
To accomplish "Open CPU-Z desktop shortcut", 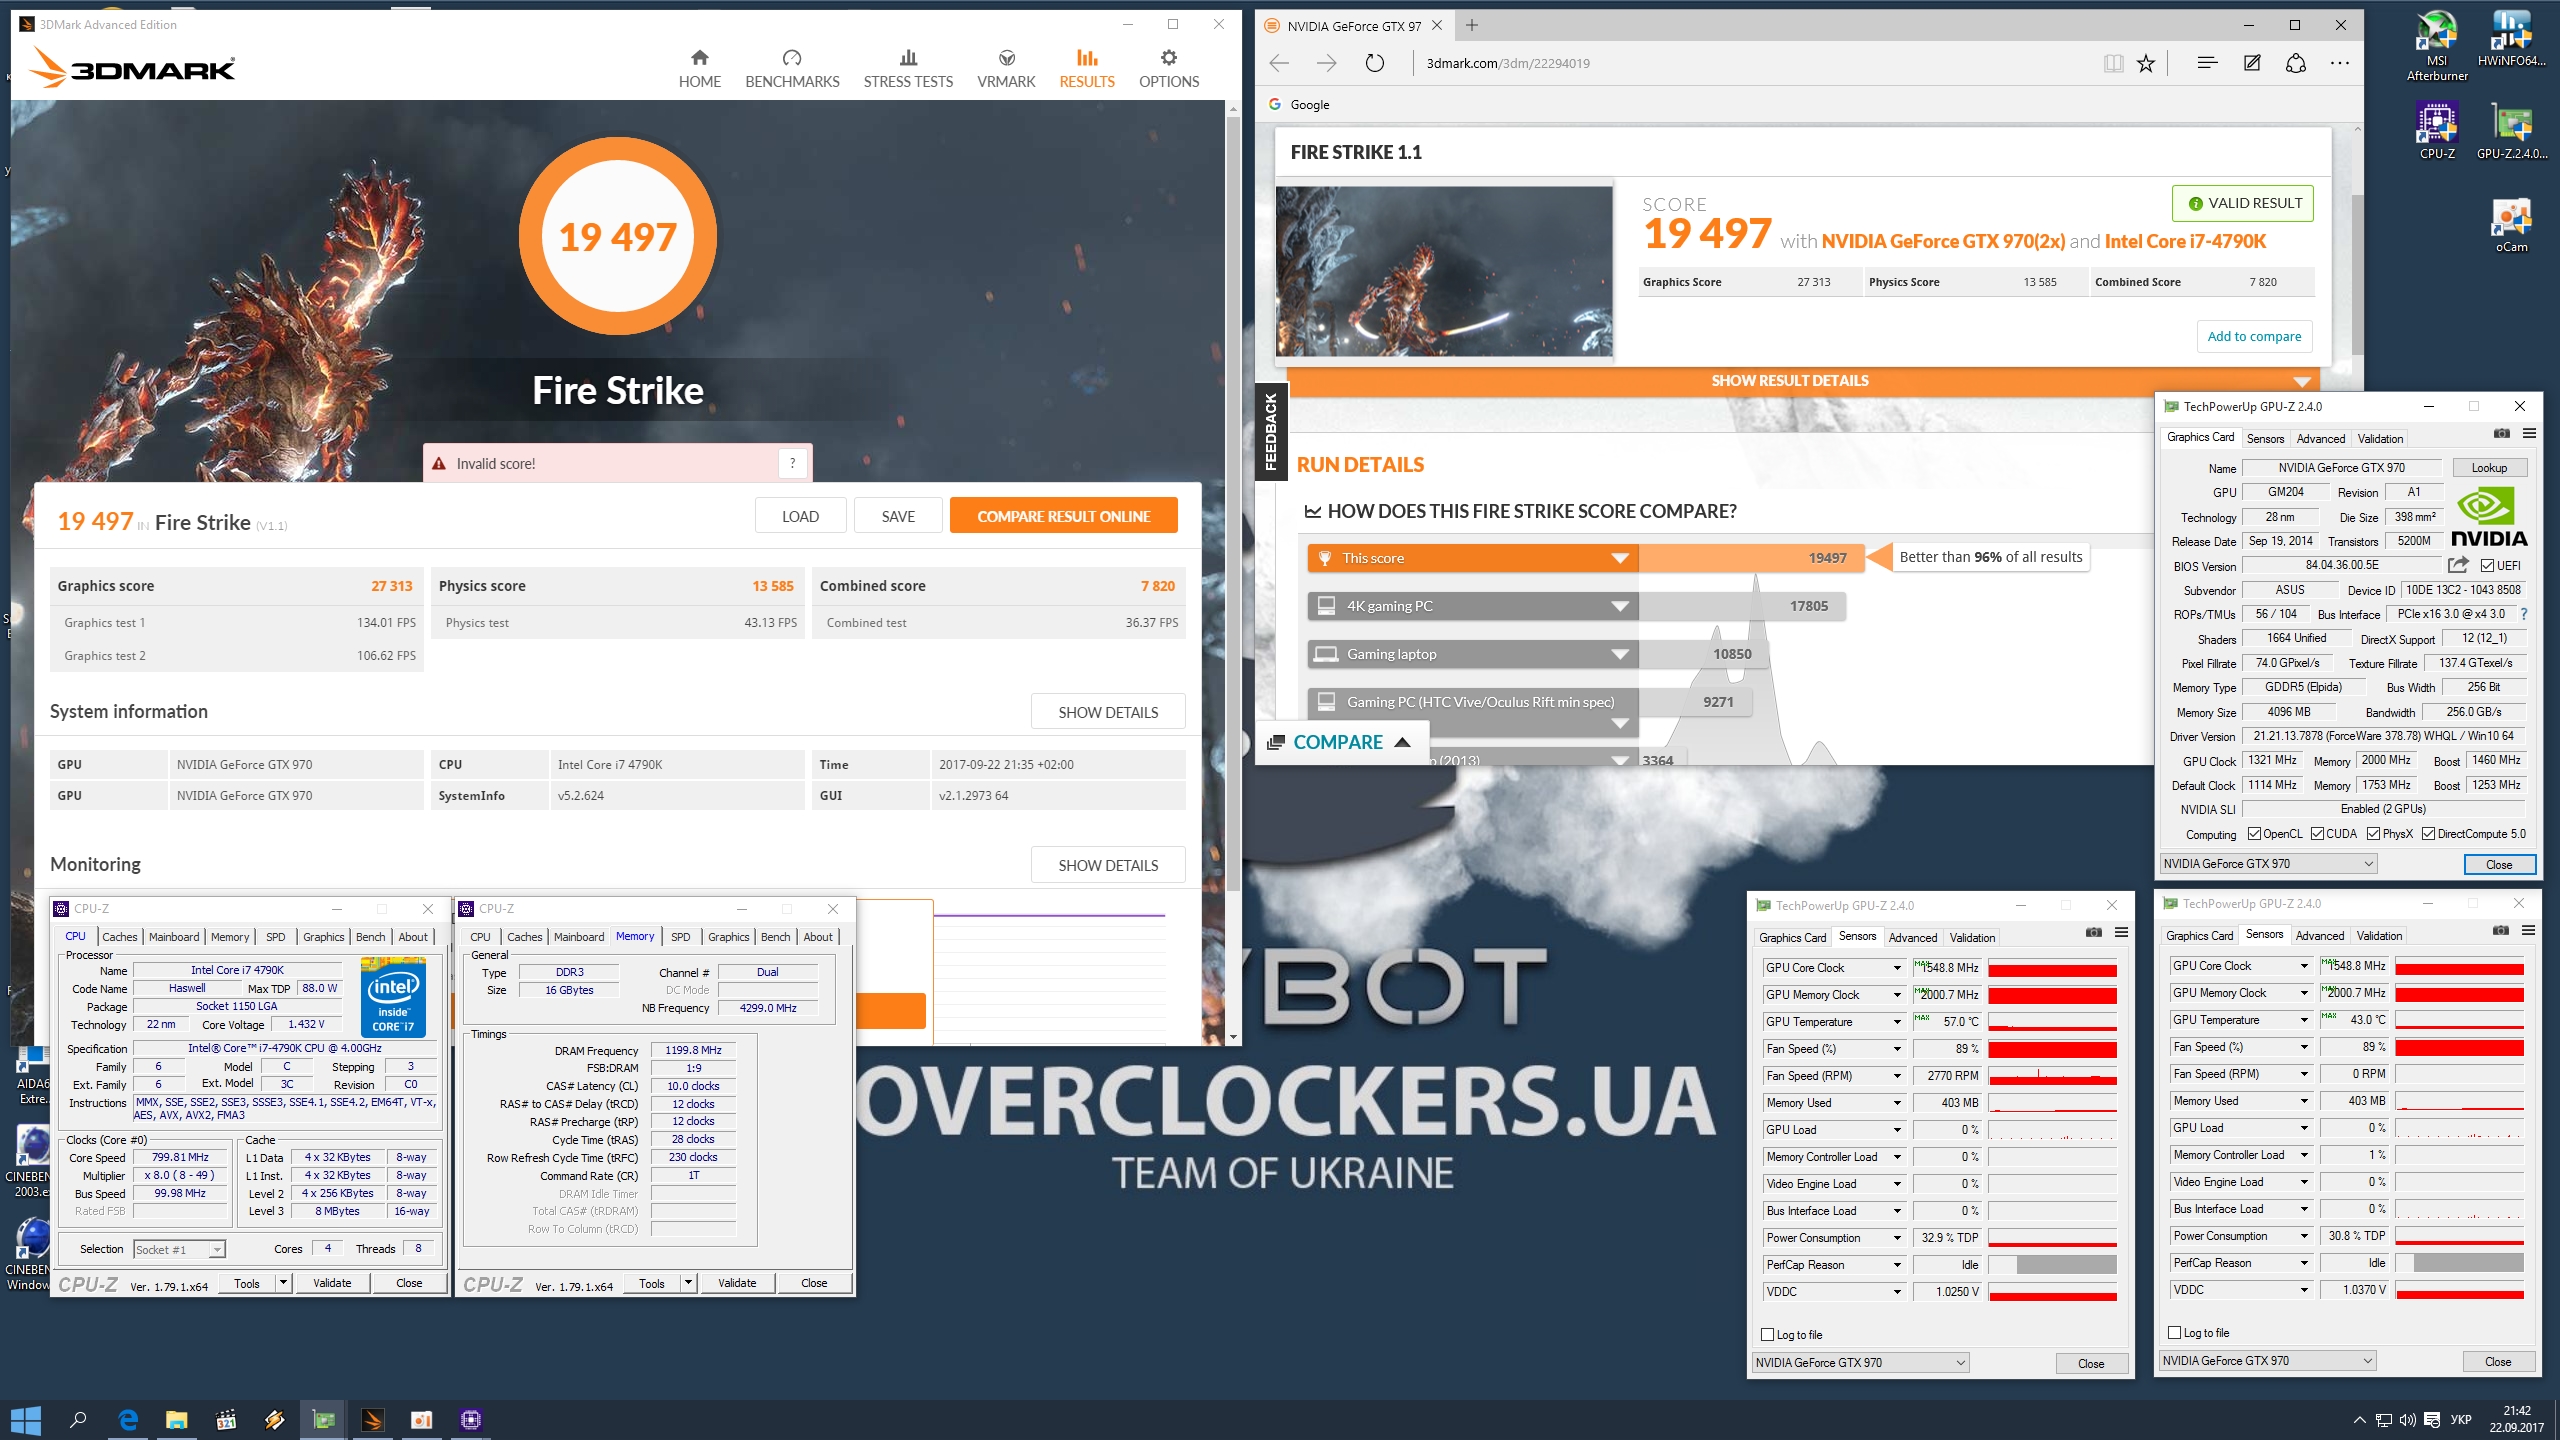I will 2437,131.
